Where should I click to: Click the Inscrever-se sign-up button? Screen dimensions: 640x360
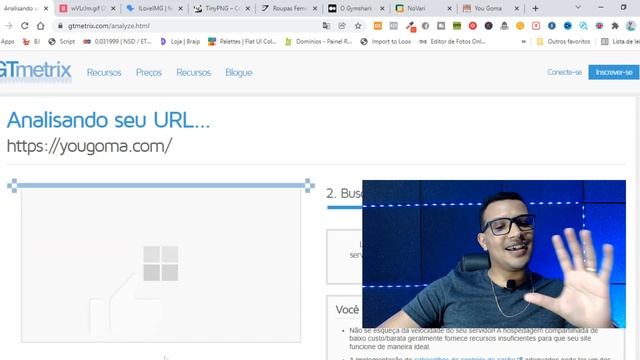(x=614, y=72)
